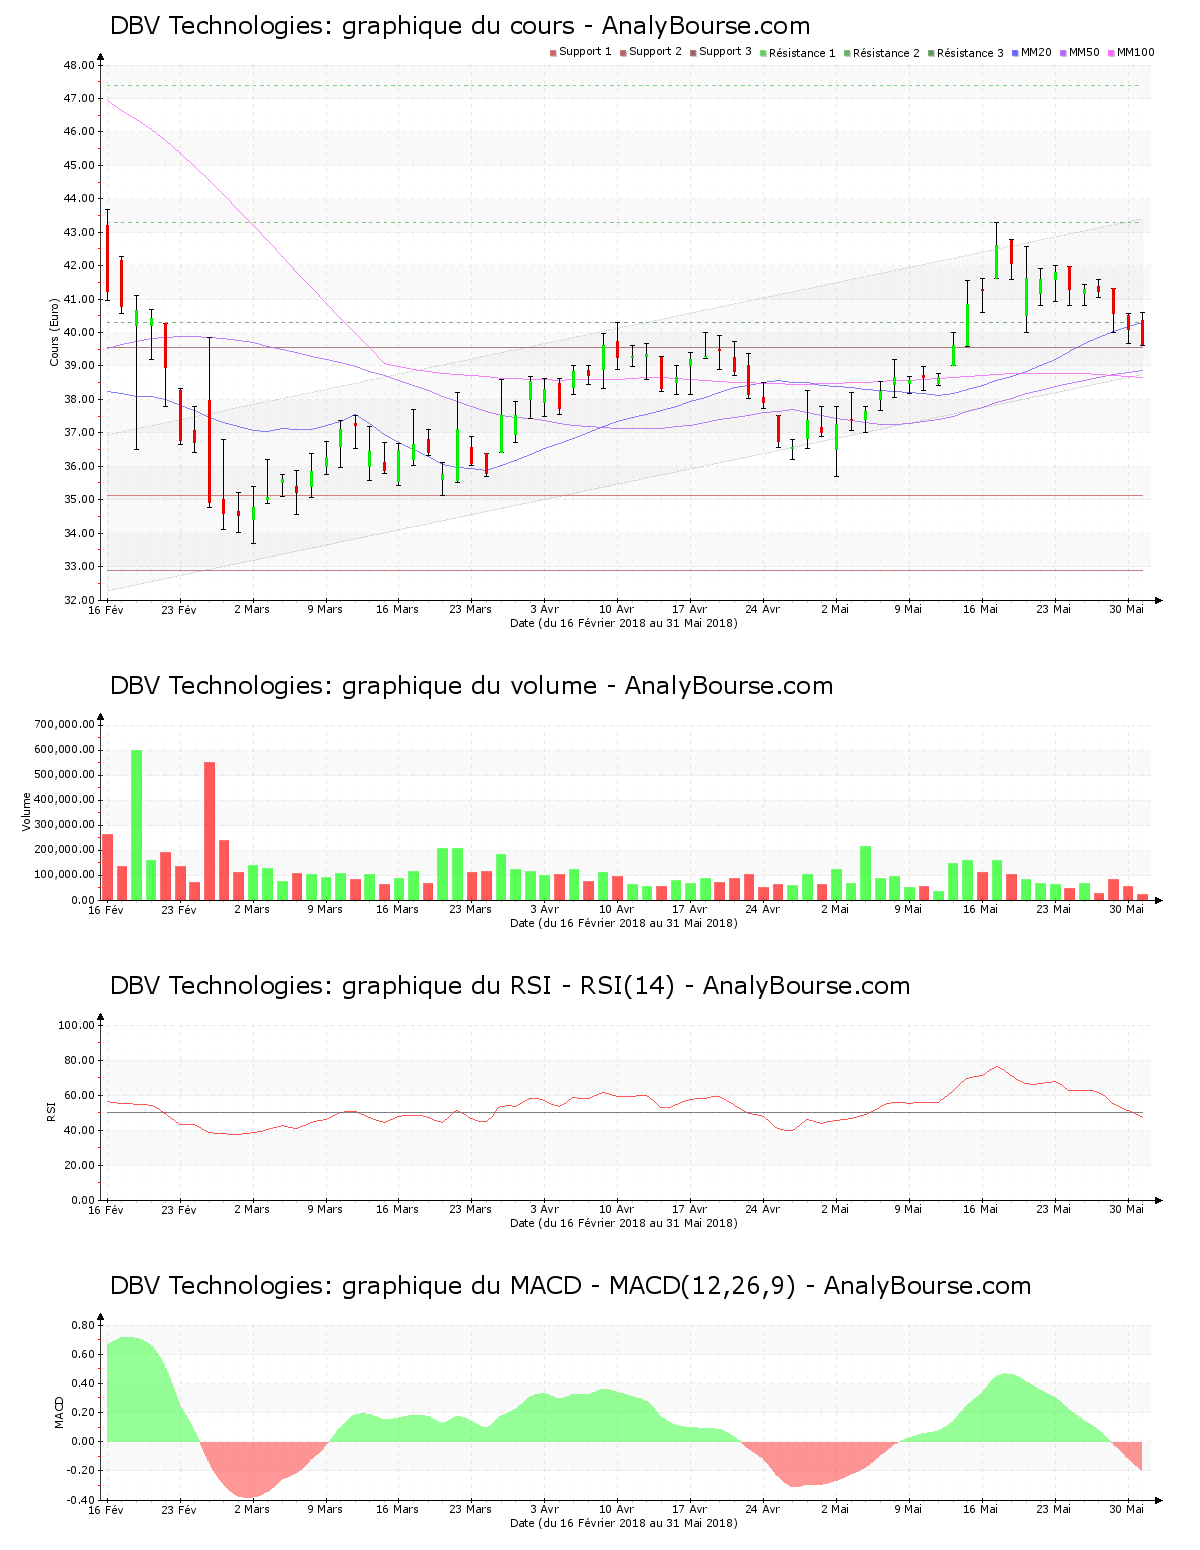
Task: Click '30 Mai' date tick on price chart
Action: [x=1127, y=609]
